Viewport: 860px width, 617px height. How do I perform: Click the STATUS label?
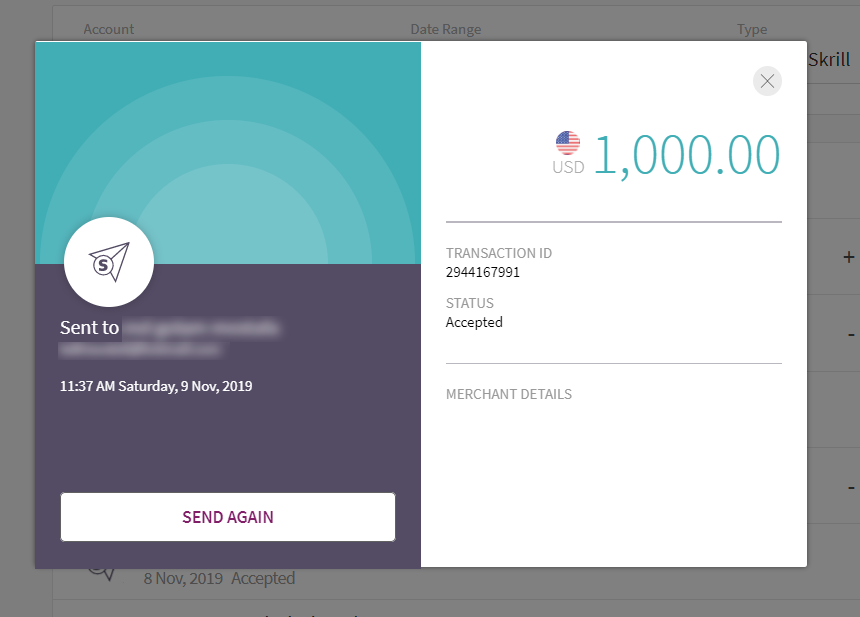pos(470,303)
